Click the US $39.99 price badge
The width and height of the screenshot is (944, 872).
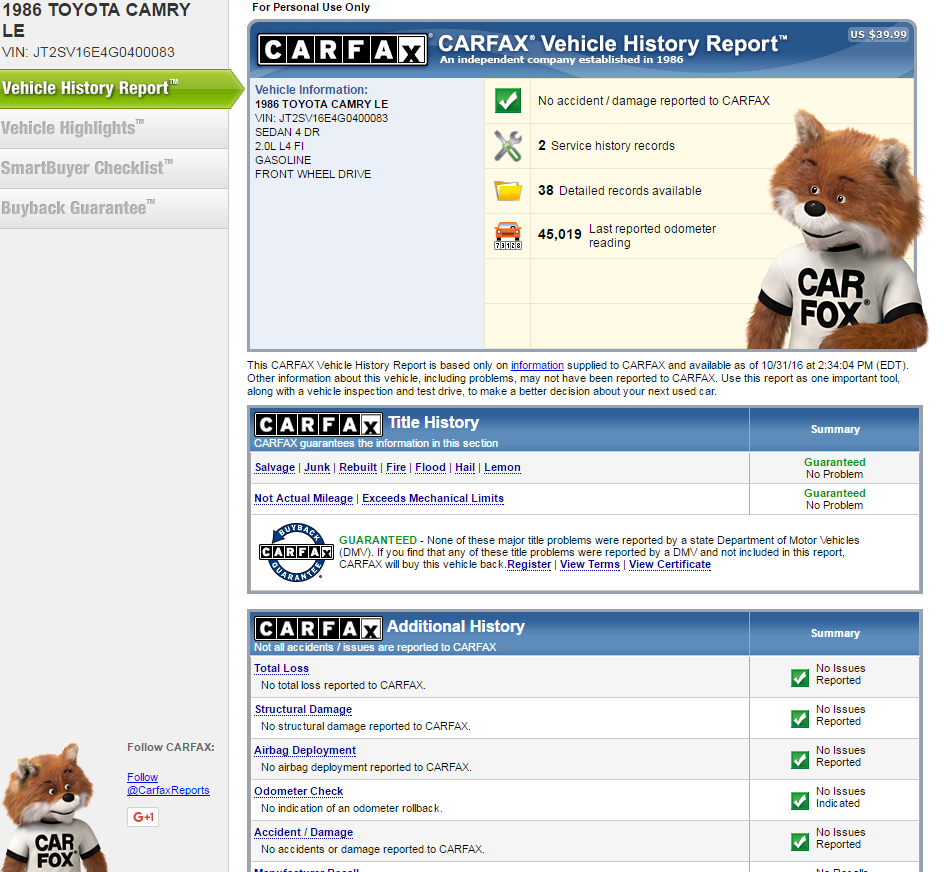878,34
